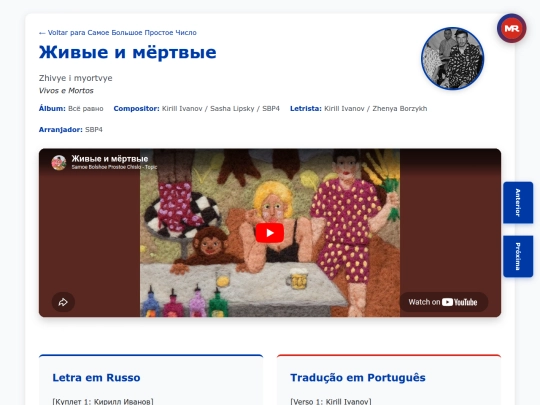
Task: Click the video share arrow icon
Action: pyautogui.click(x=63, y=302)
